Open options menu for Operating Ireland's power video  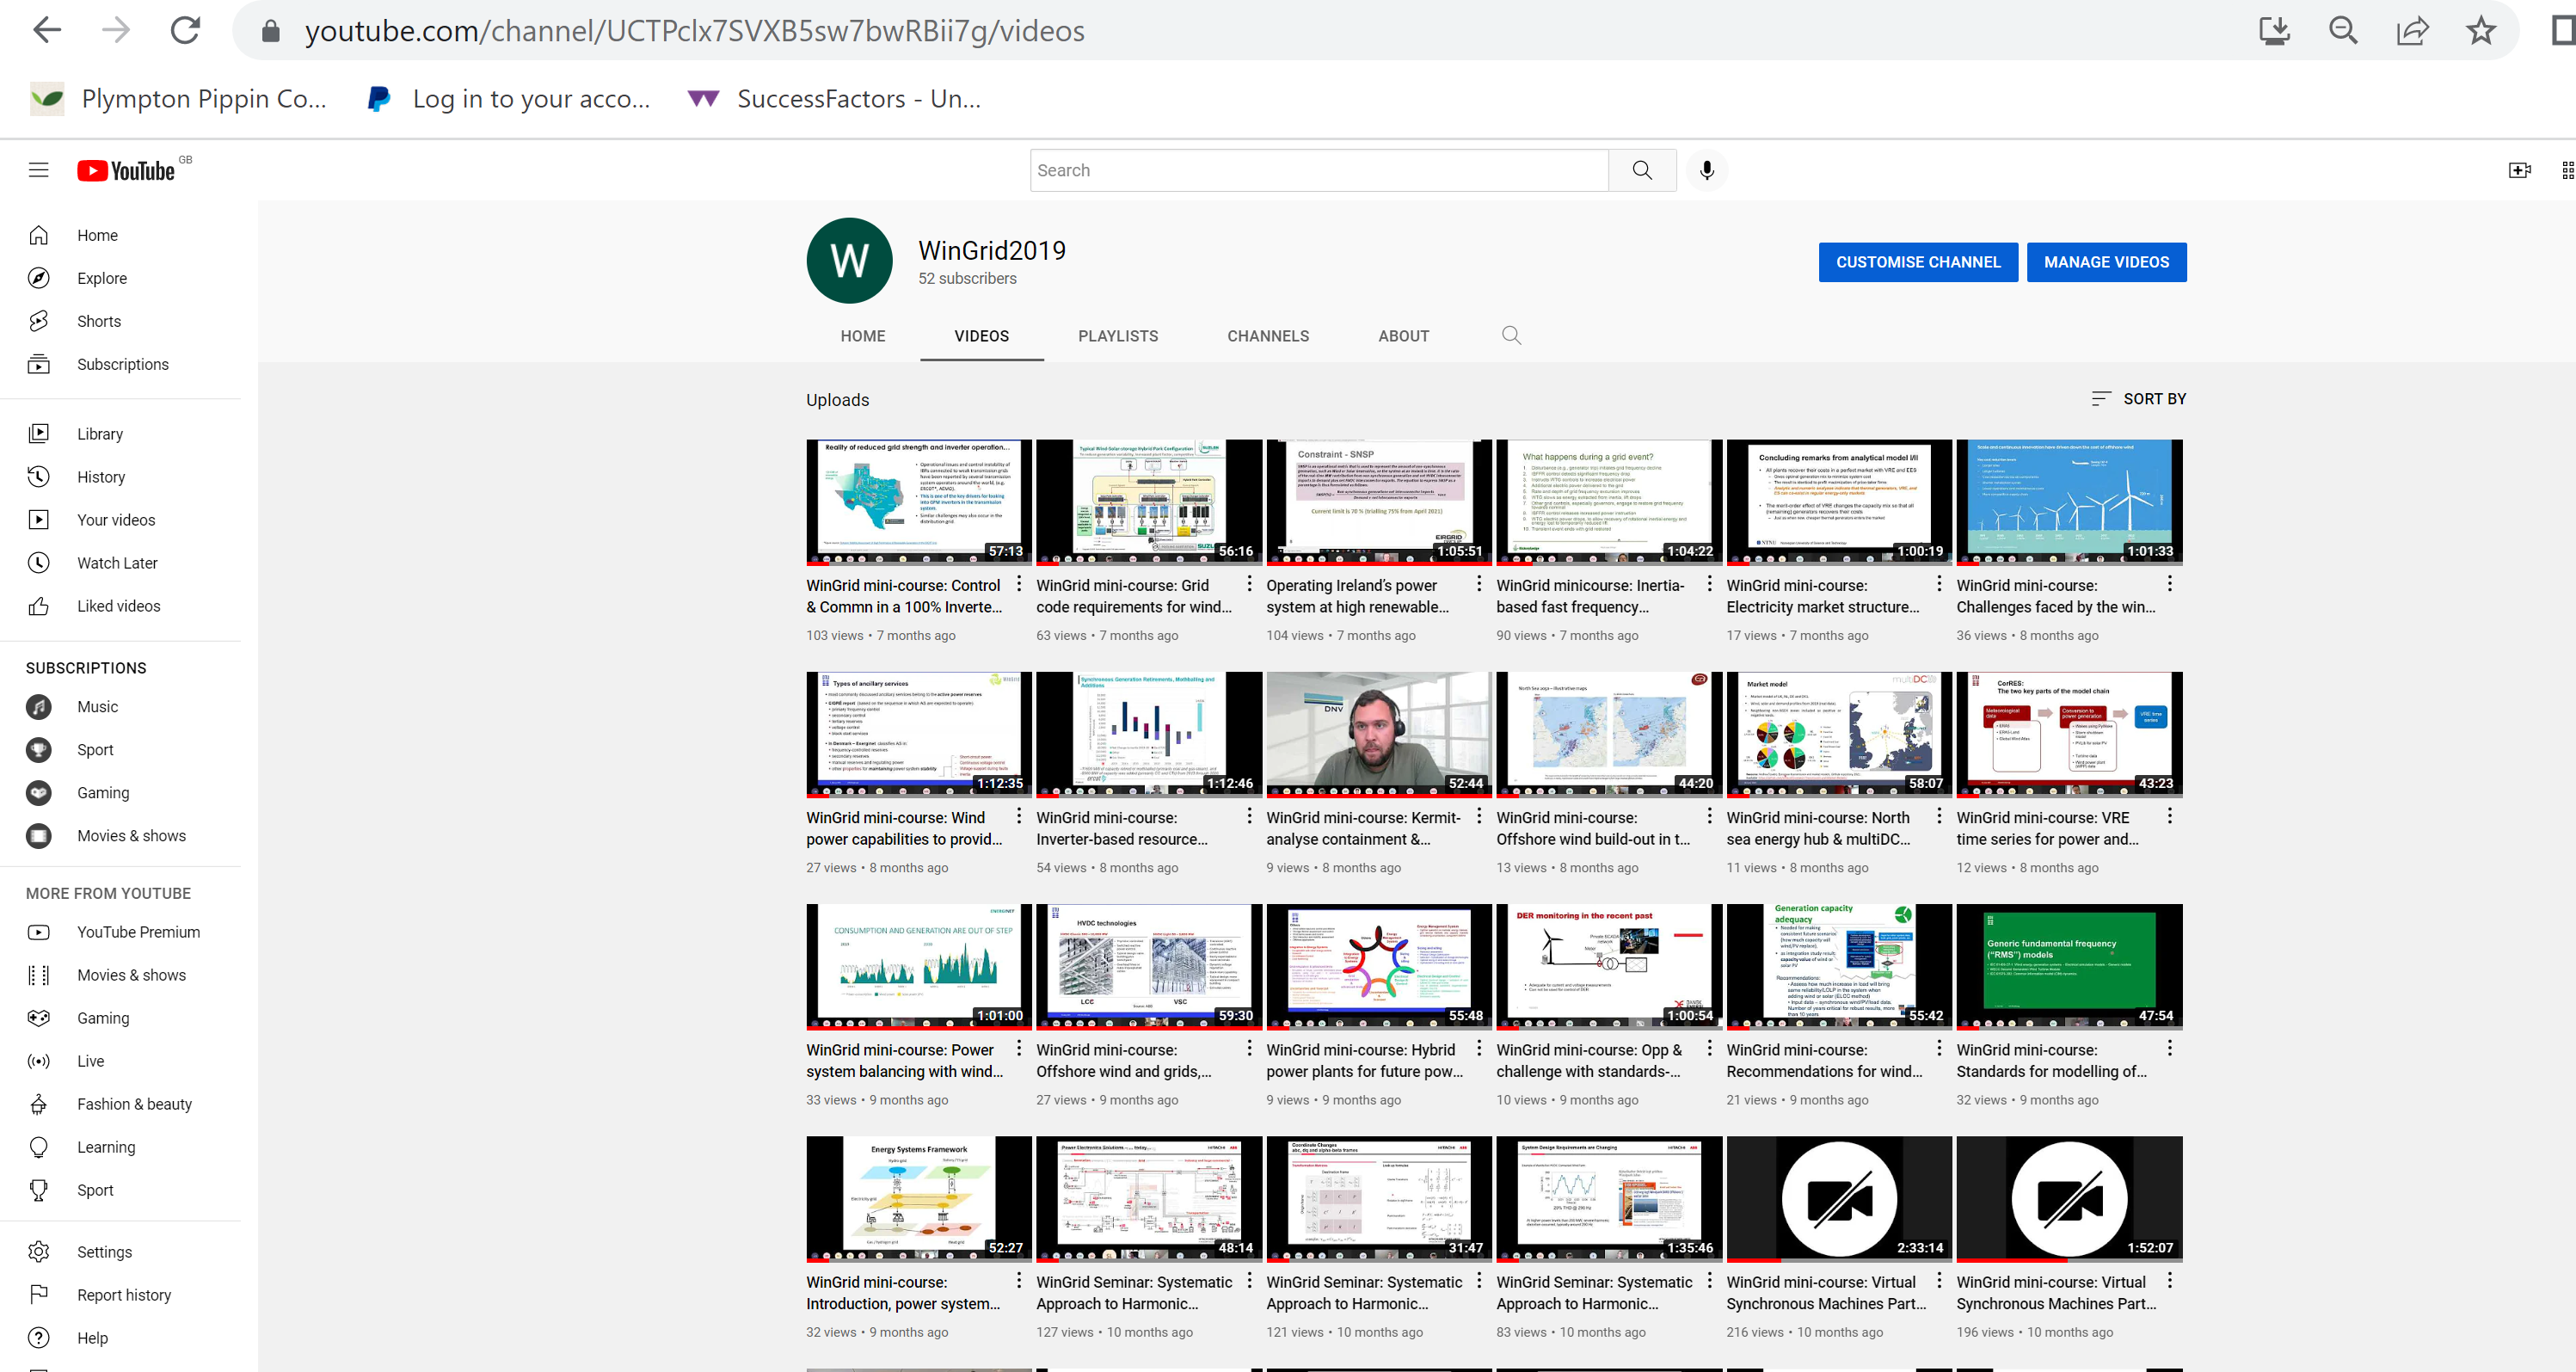pyautogui.click(x=1479, y=583)
